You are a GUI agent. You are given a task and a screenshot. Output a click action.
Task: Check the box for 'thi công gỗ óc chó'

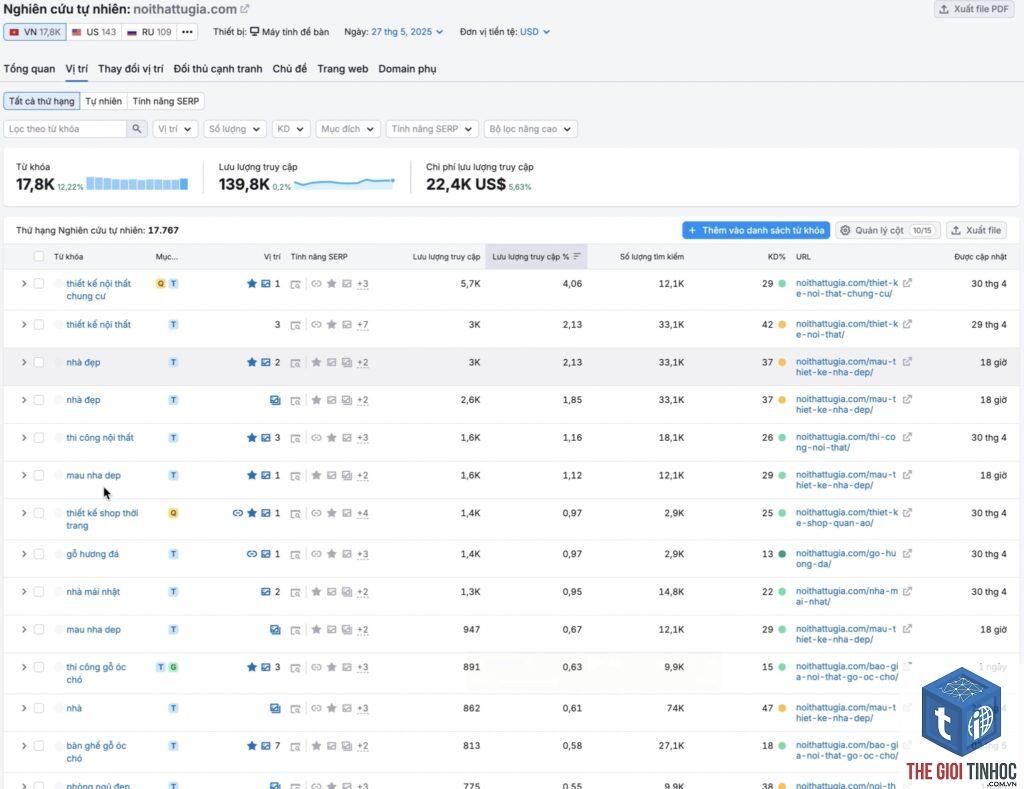[39, 667]
